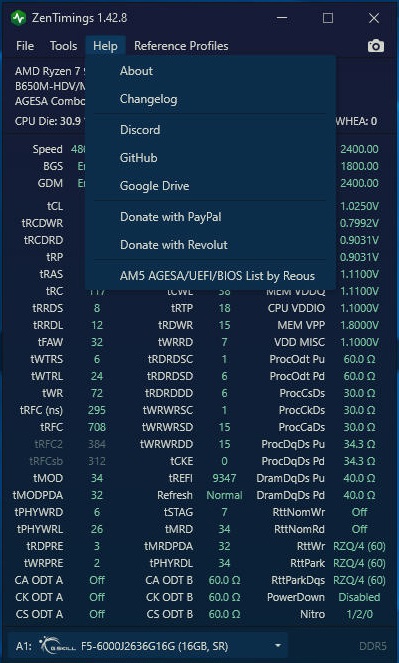
Task: Click the G.Skill logo in module selector
Action: [57, 646]
